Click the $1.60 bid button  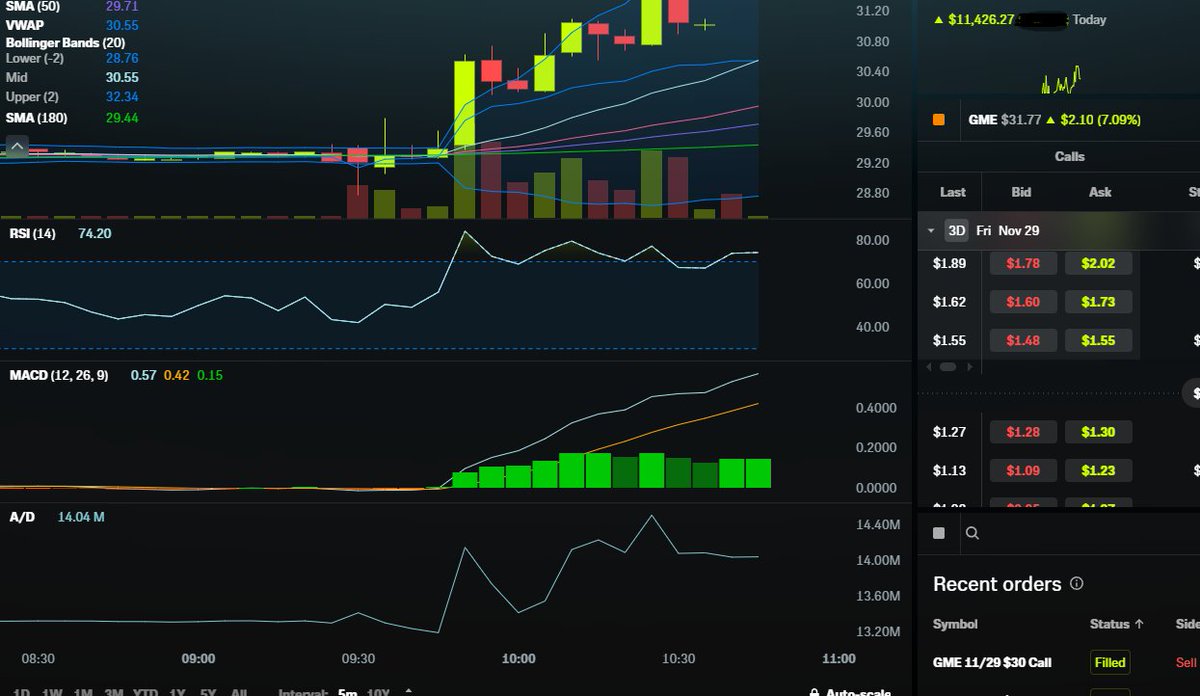(1023, 302)
